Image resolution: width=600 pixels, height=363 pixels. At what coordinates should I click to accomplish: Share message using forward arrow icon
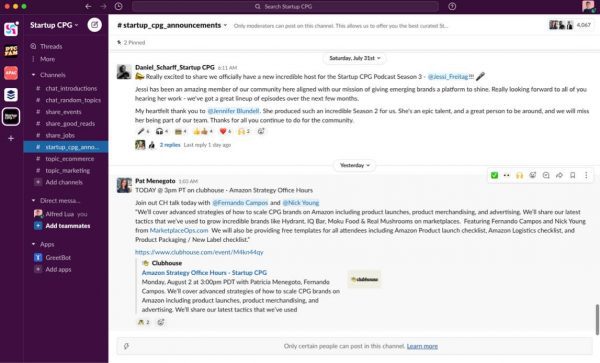tap(559, 175)
